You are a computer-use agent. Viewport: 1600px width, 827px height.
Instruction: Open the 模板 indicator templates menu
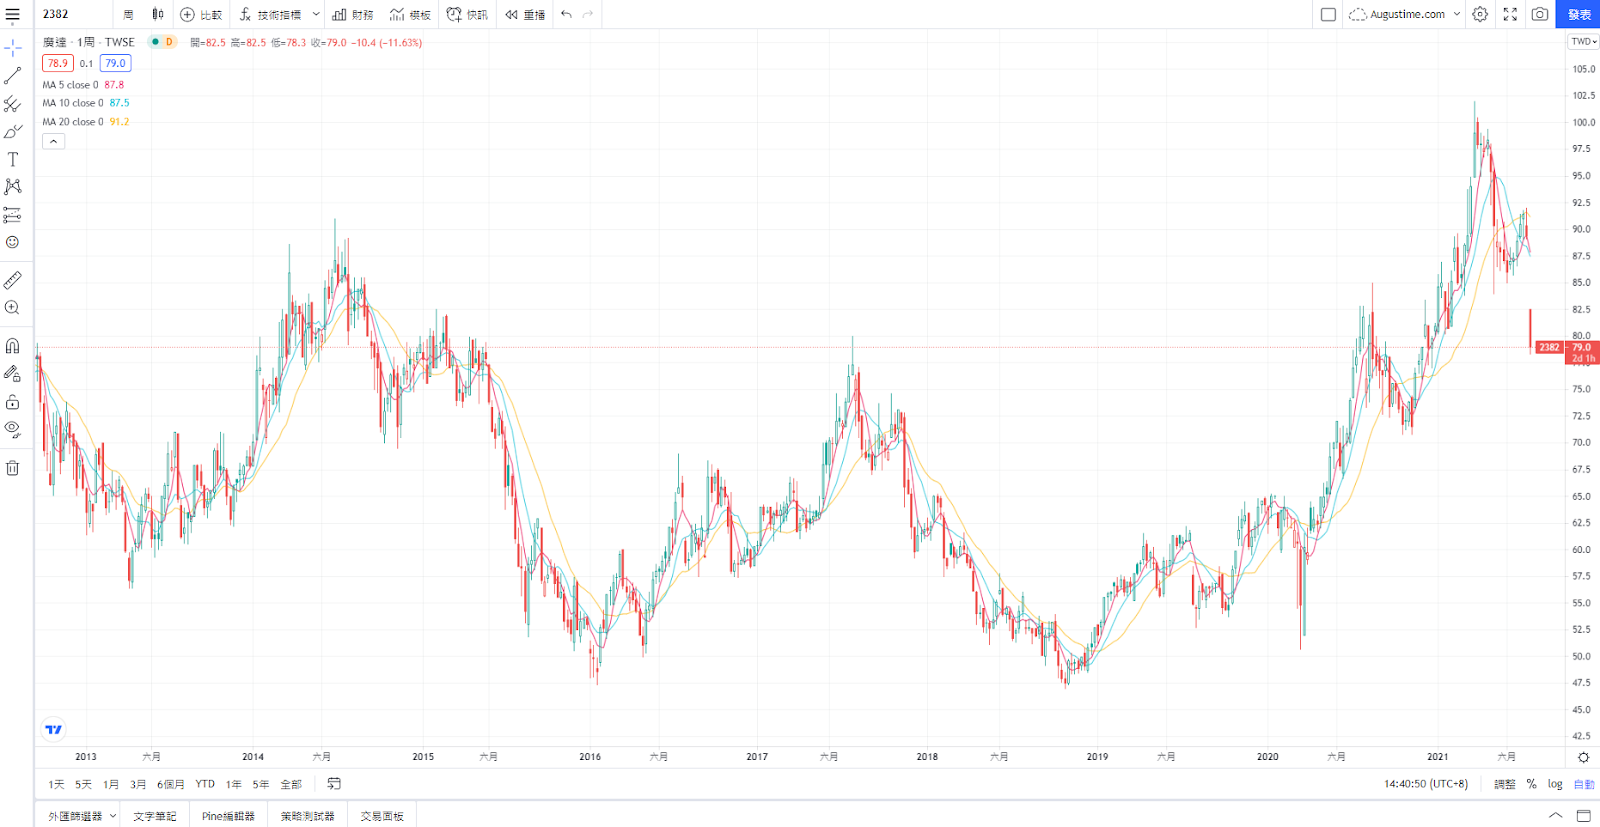pos(410,14)
